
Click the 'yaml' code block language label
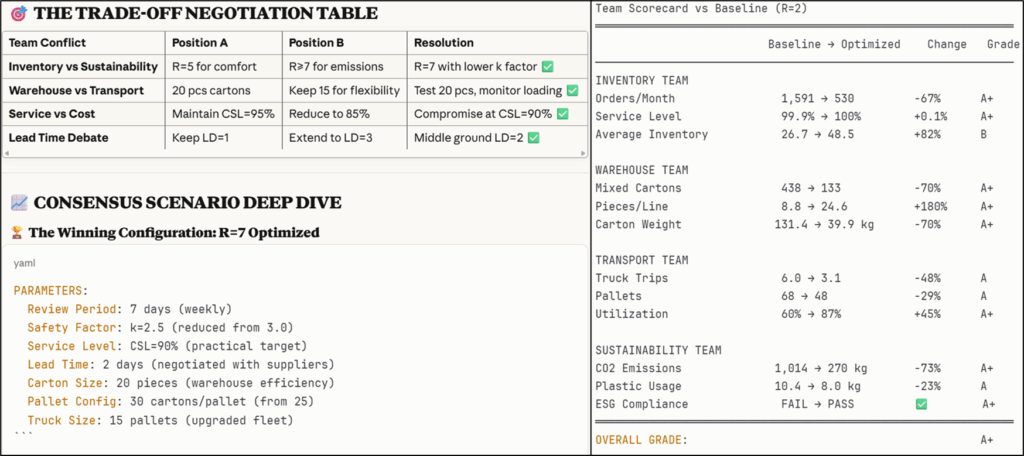tap(24, 263)
